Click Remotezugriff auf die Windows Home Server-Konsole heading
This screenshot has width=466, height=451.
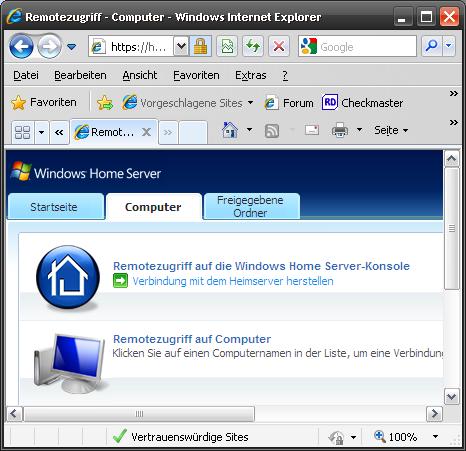coord(261,266)
